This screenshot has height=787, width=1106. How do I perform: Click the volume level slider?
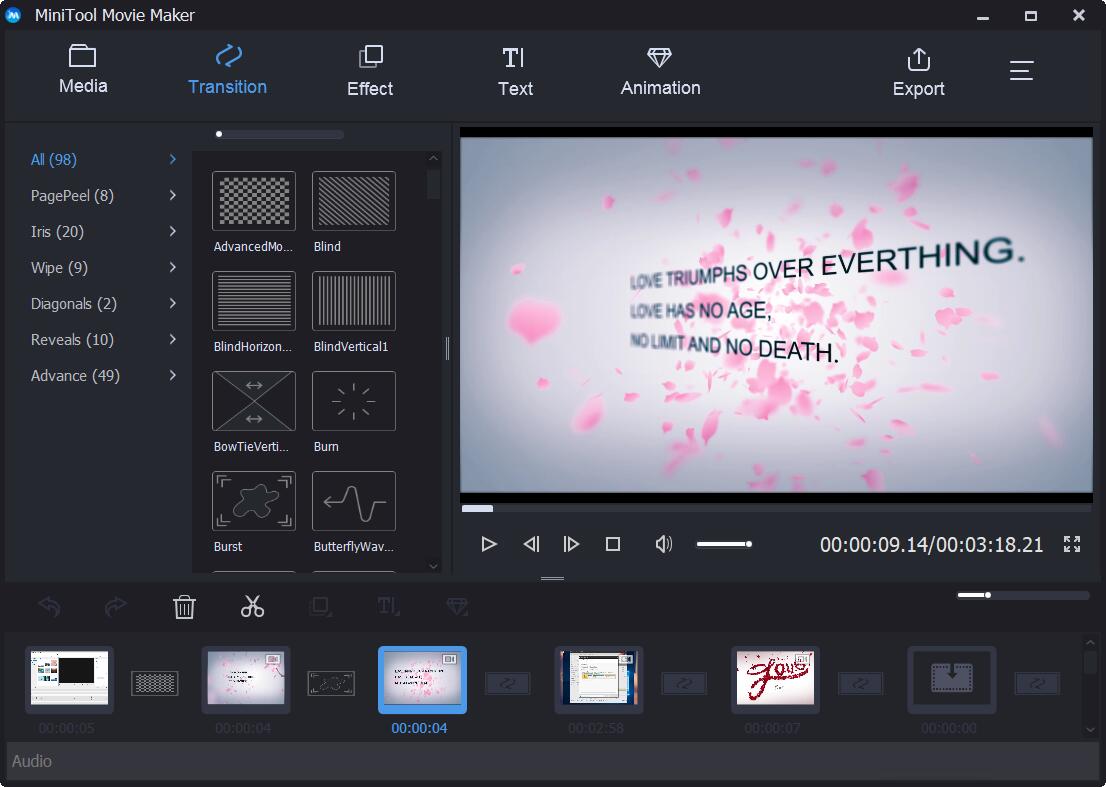click(724, 544)
